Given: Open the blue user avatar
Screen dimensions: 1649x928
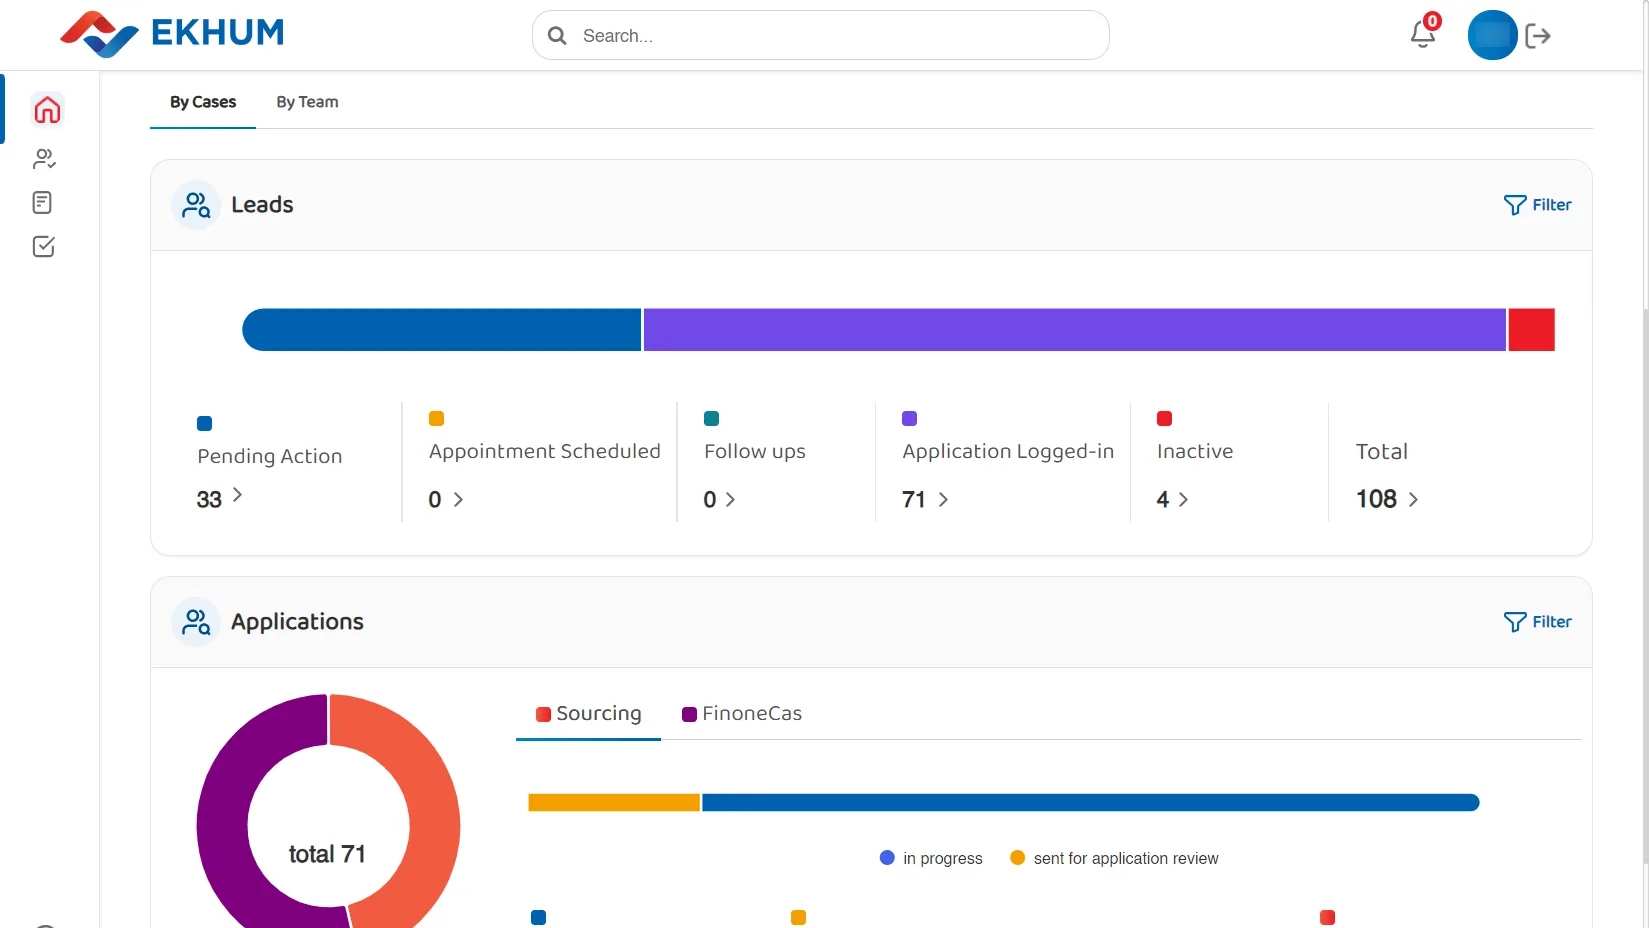Looking at the screenshot, I should pyautogui.click(x=1492, y=35).
